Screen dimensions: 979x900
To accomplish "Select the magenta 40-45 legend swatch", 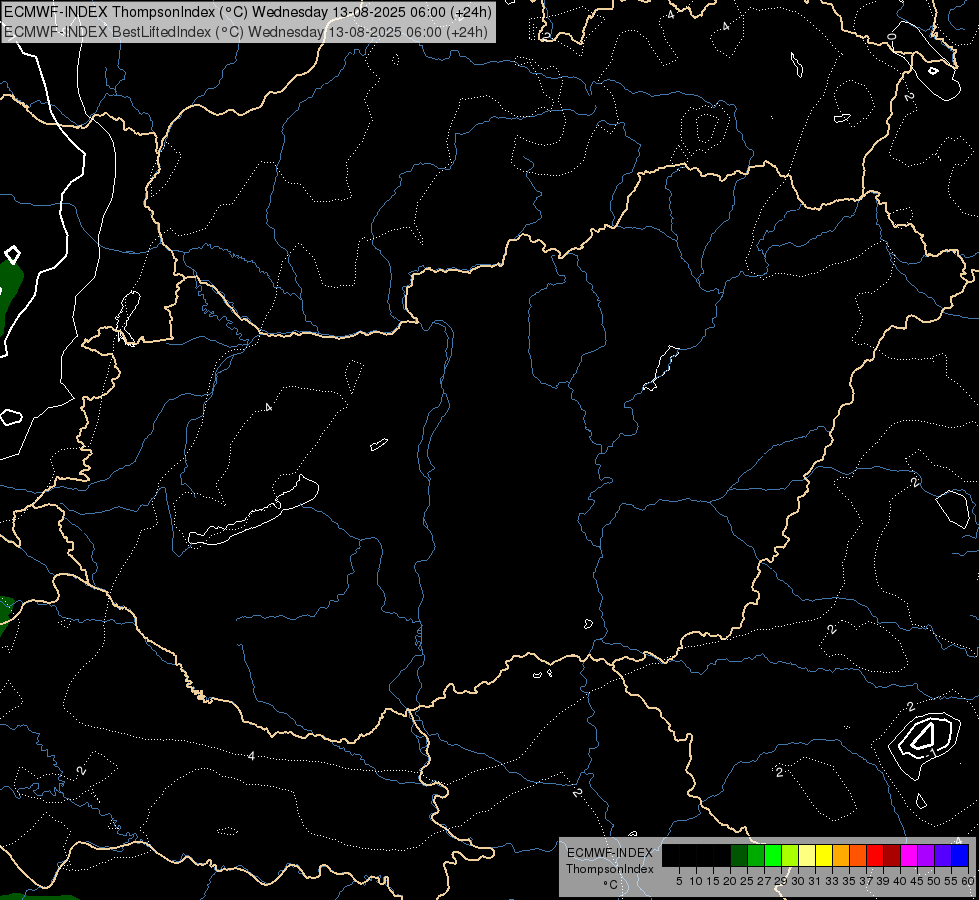I will coord(909,855).
